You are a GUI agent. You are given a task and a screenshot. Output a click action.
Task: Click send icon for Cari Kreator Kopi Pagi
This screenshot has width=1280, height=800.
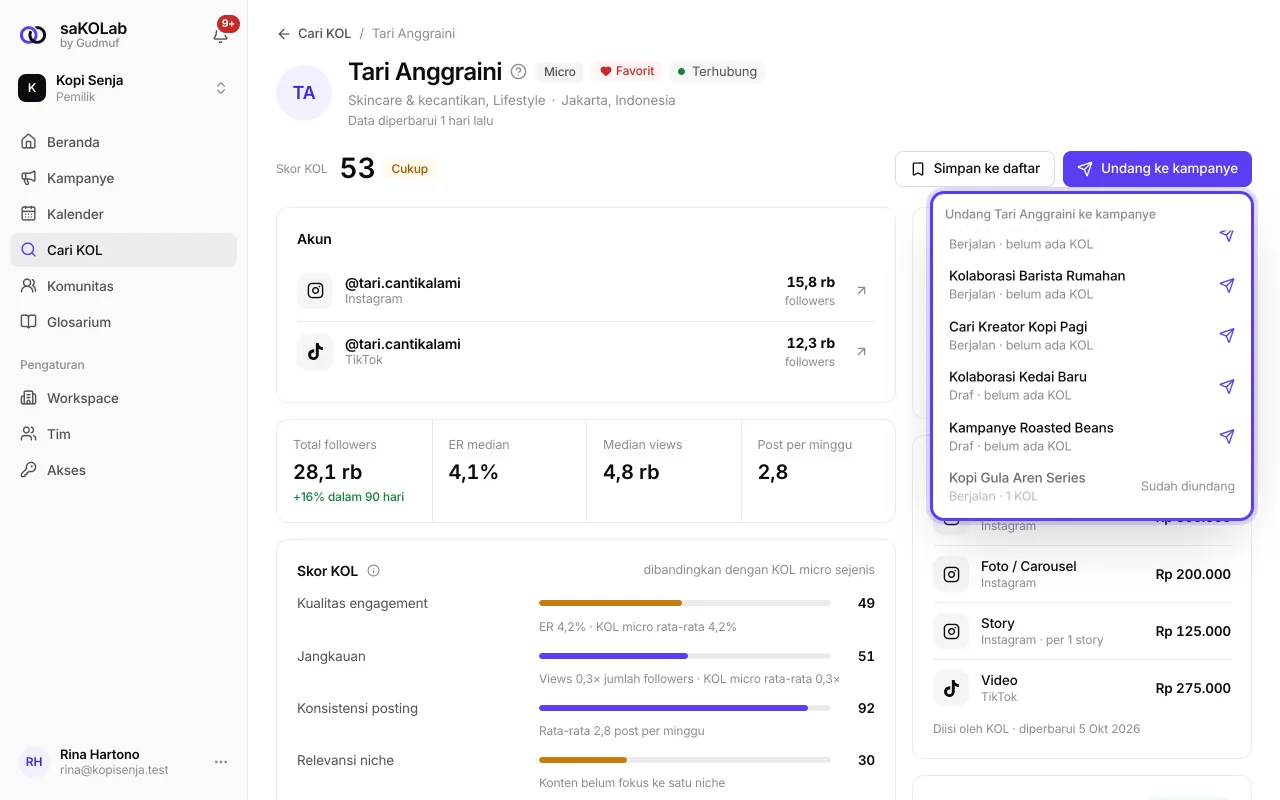[x=1227, y=336]
